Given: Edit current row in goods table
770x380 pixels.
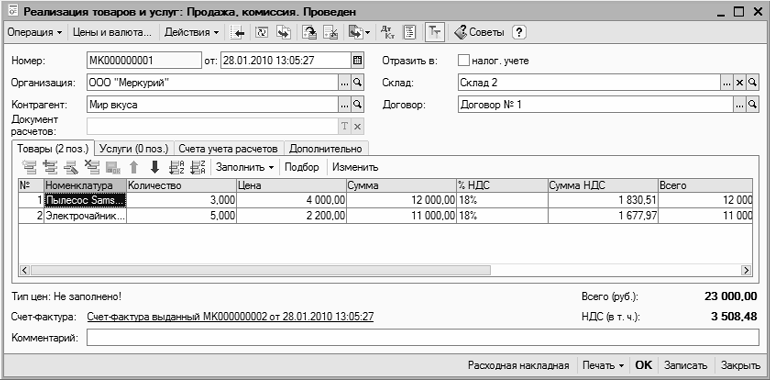Looking at the screenshot, I should (71, 167).
